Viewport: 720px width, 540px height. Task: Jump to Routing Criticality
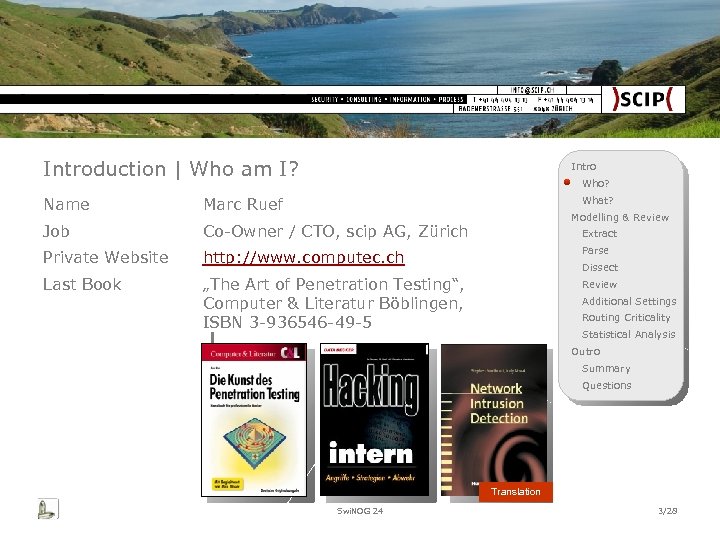click(626, 318)
